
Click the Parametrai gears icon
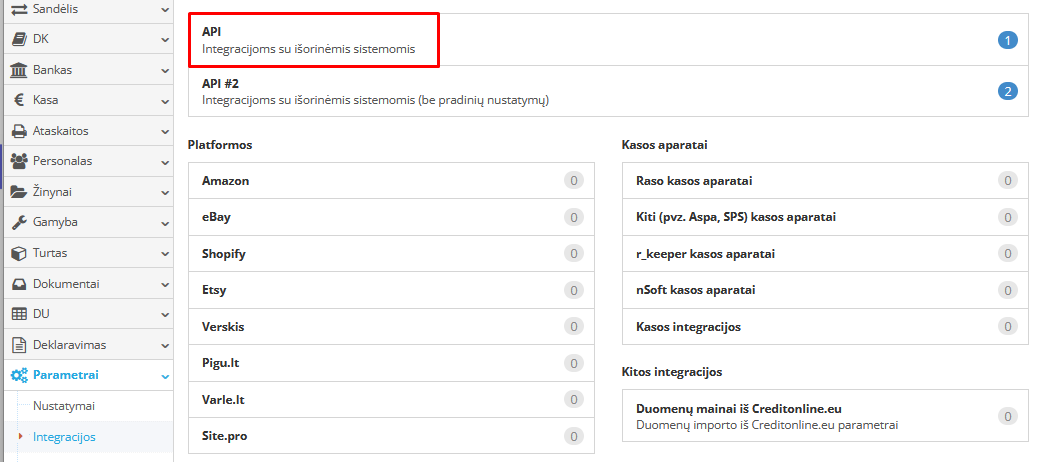[18, 375]
